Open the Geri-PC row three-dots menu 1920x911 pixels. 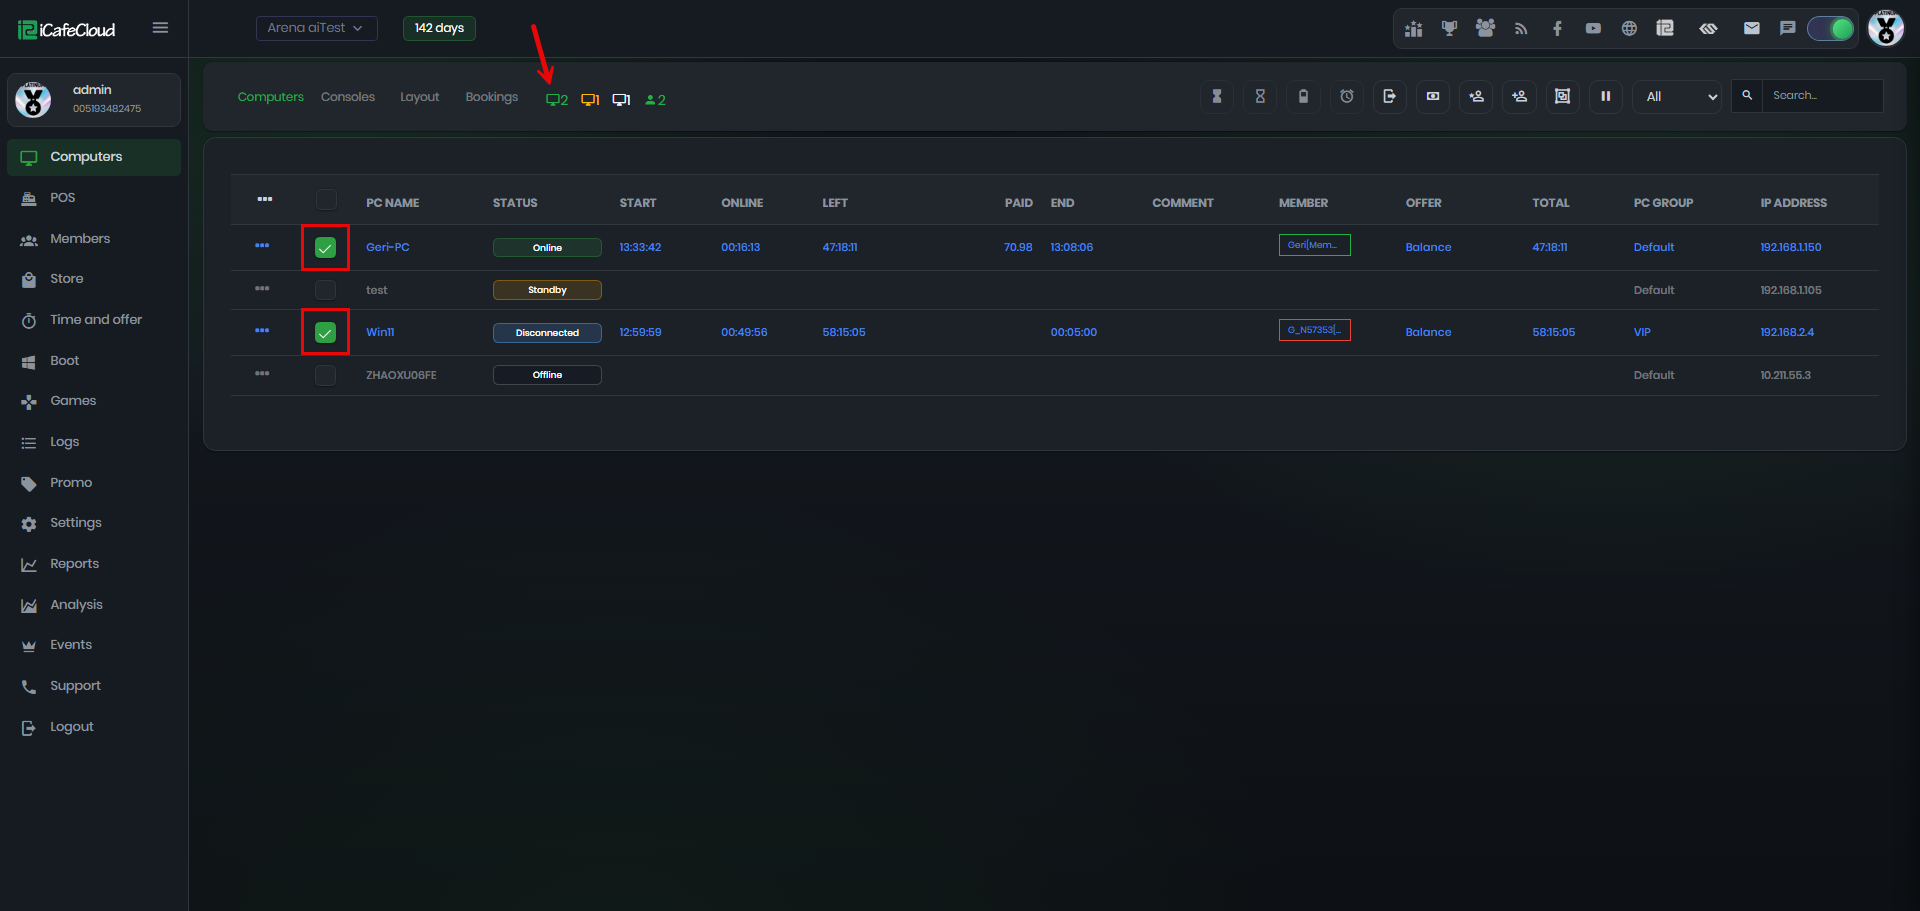pyautogui.click(x=262, y=245)
